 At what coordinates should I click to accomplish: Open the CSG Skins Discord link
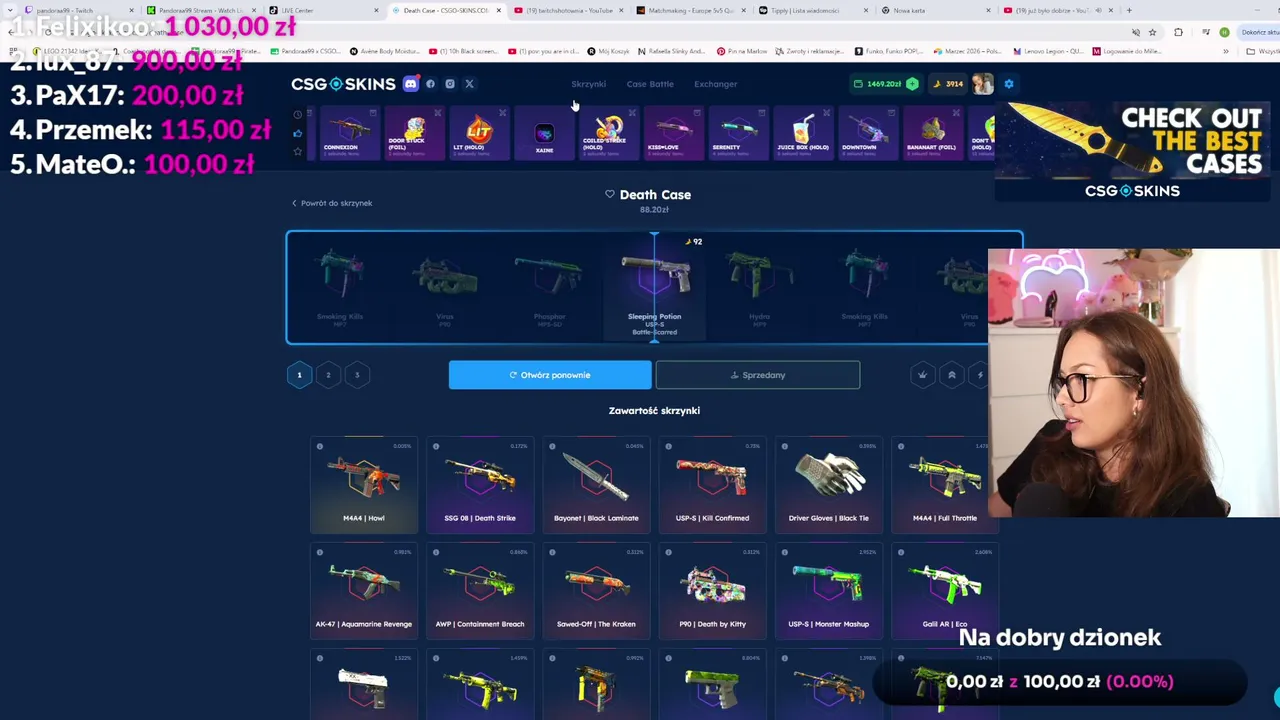point(410,84)
